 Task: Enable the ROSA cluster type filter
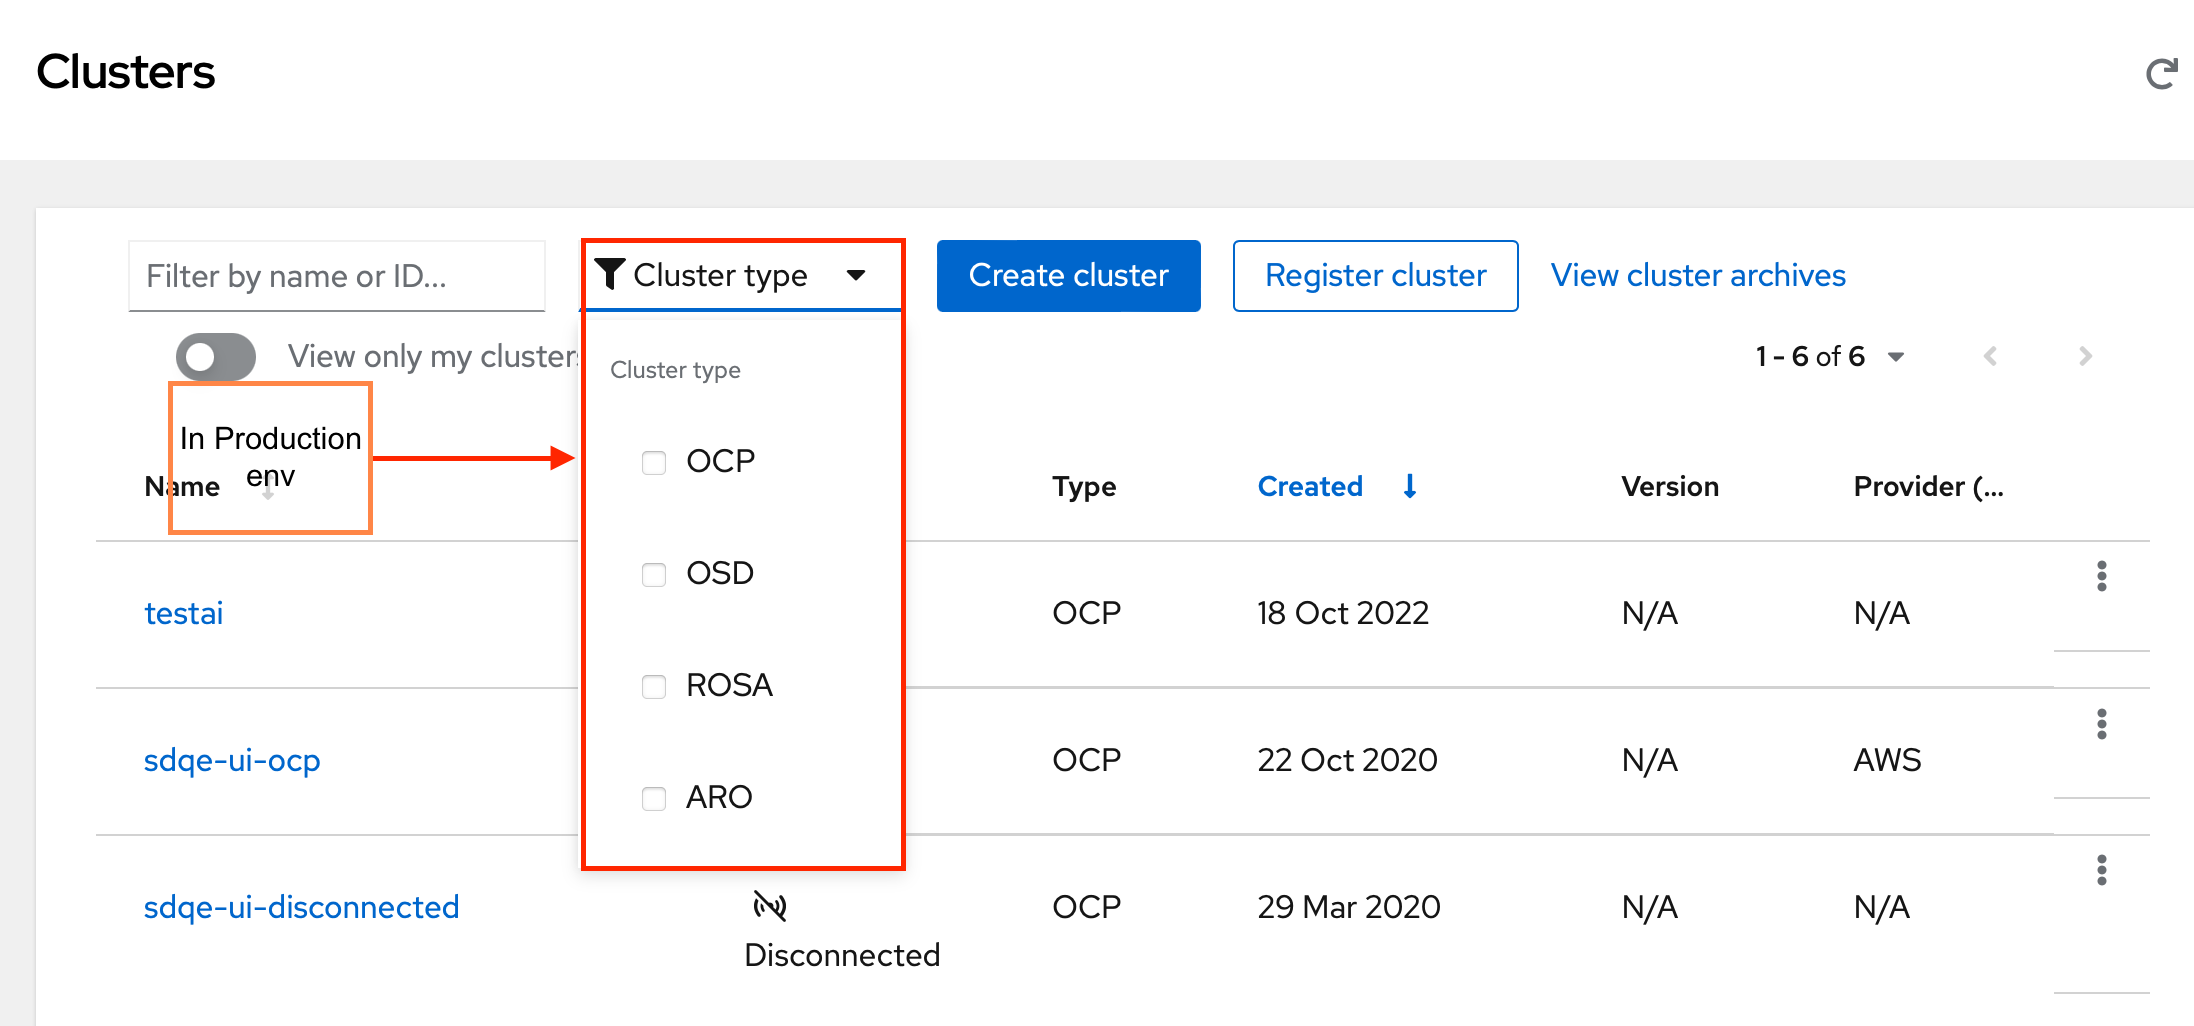point(654,686)
